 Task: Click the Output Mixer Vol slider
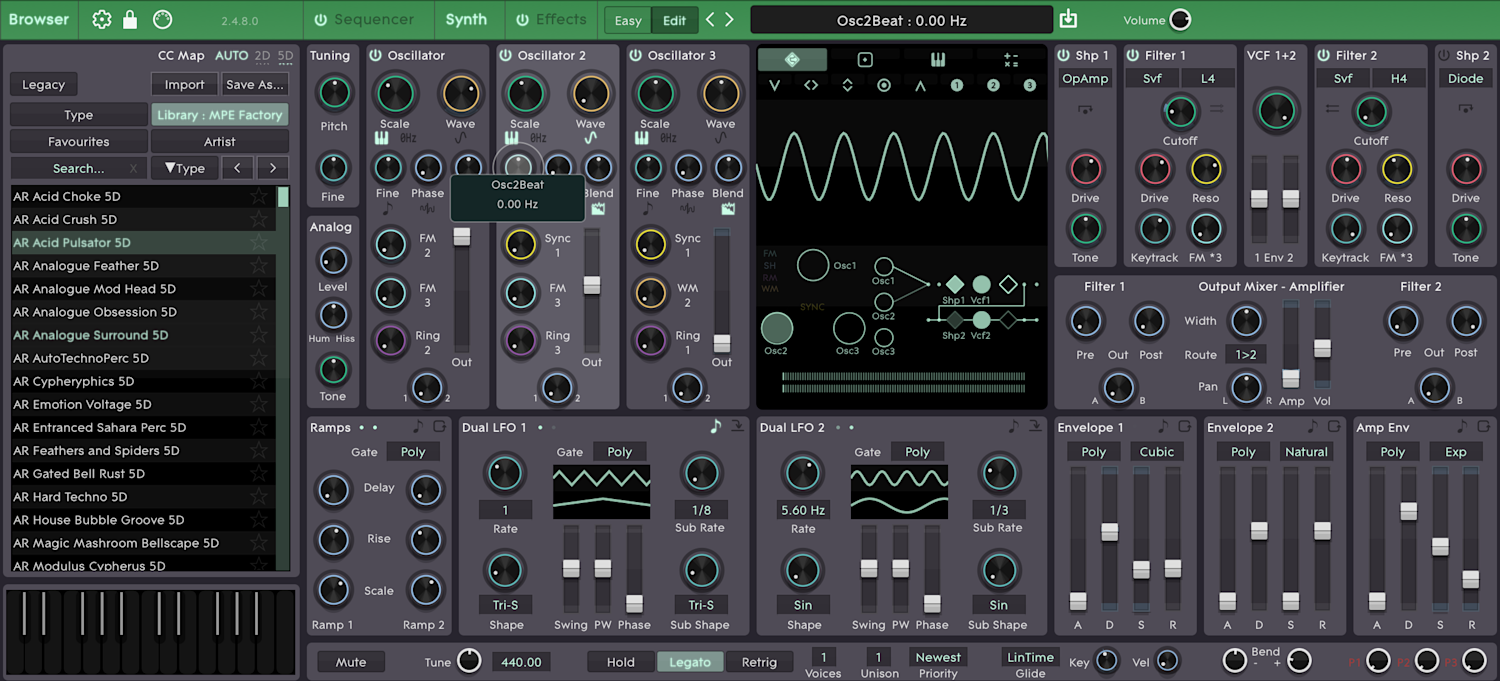pyautogui.click(x=1322, y=344)
